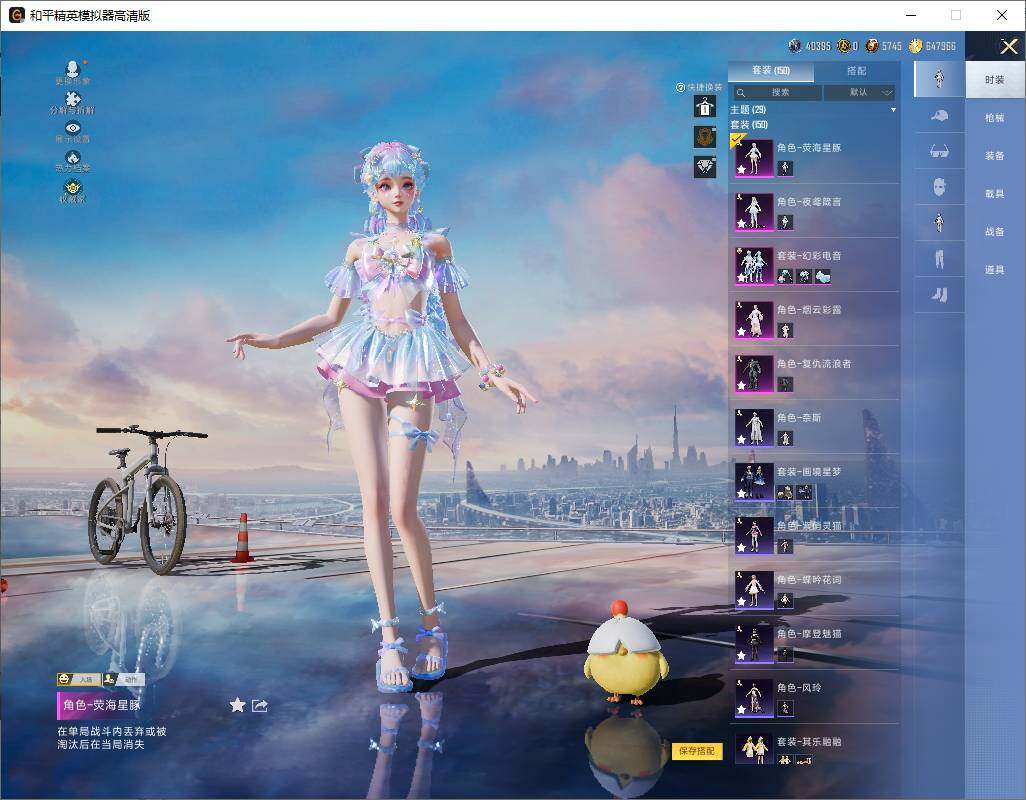
Task: Open the 动作 action button
Action: pos(123,679)
